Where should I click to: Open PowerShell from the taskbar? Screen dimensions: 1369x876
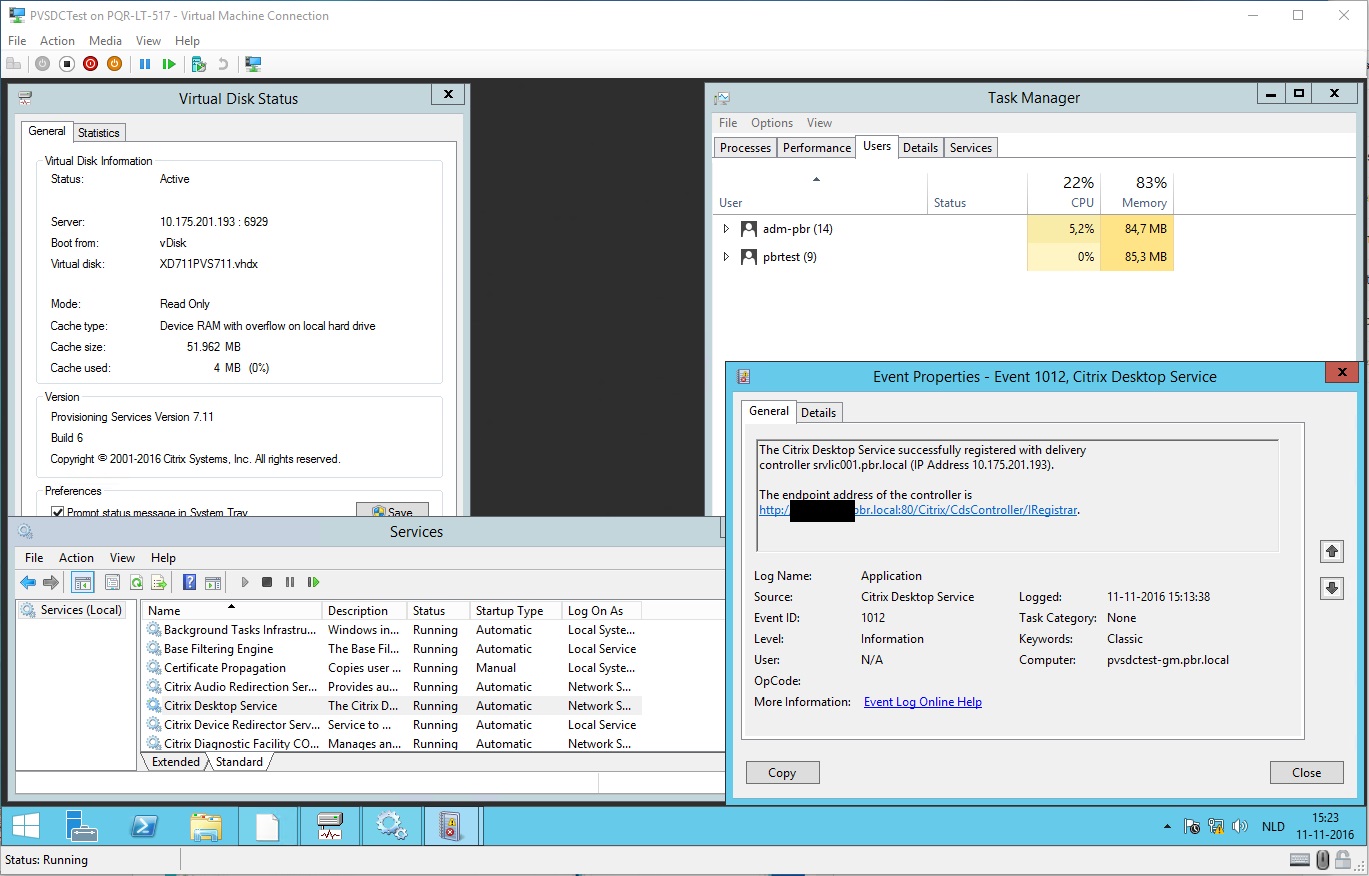[x=144, y=827]
